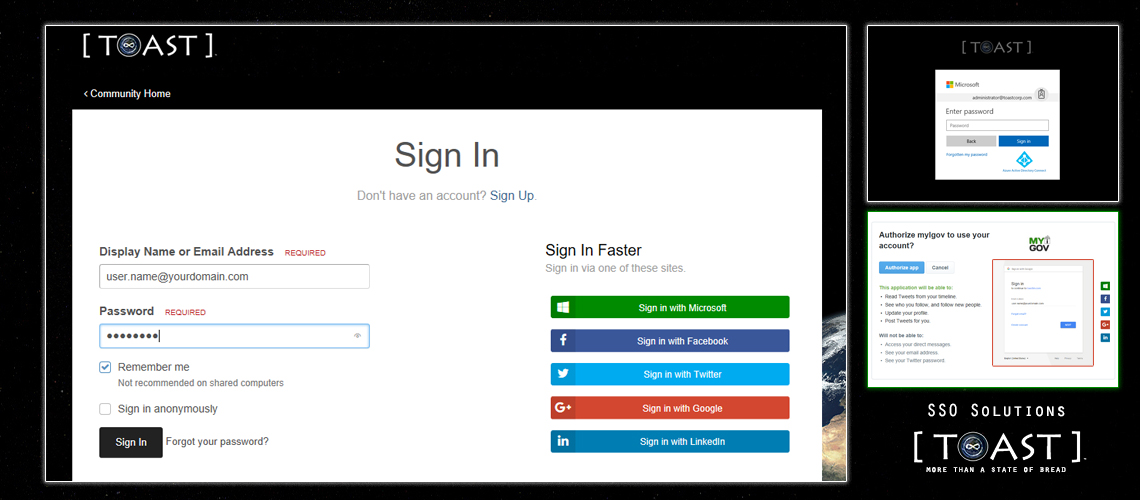This screenshot has width=1140, height=500.
Task: Click the Enter password field in Microsoft dialog
Action: pyautogui.click(x=998, y=125)
